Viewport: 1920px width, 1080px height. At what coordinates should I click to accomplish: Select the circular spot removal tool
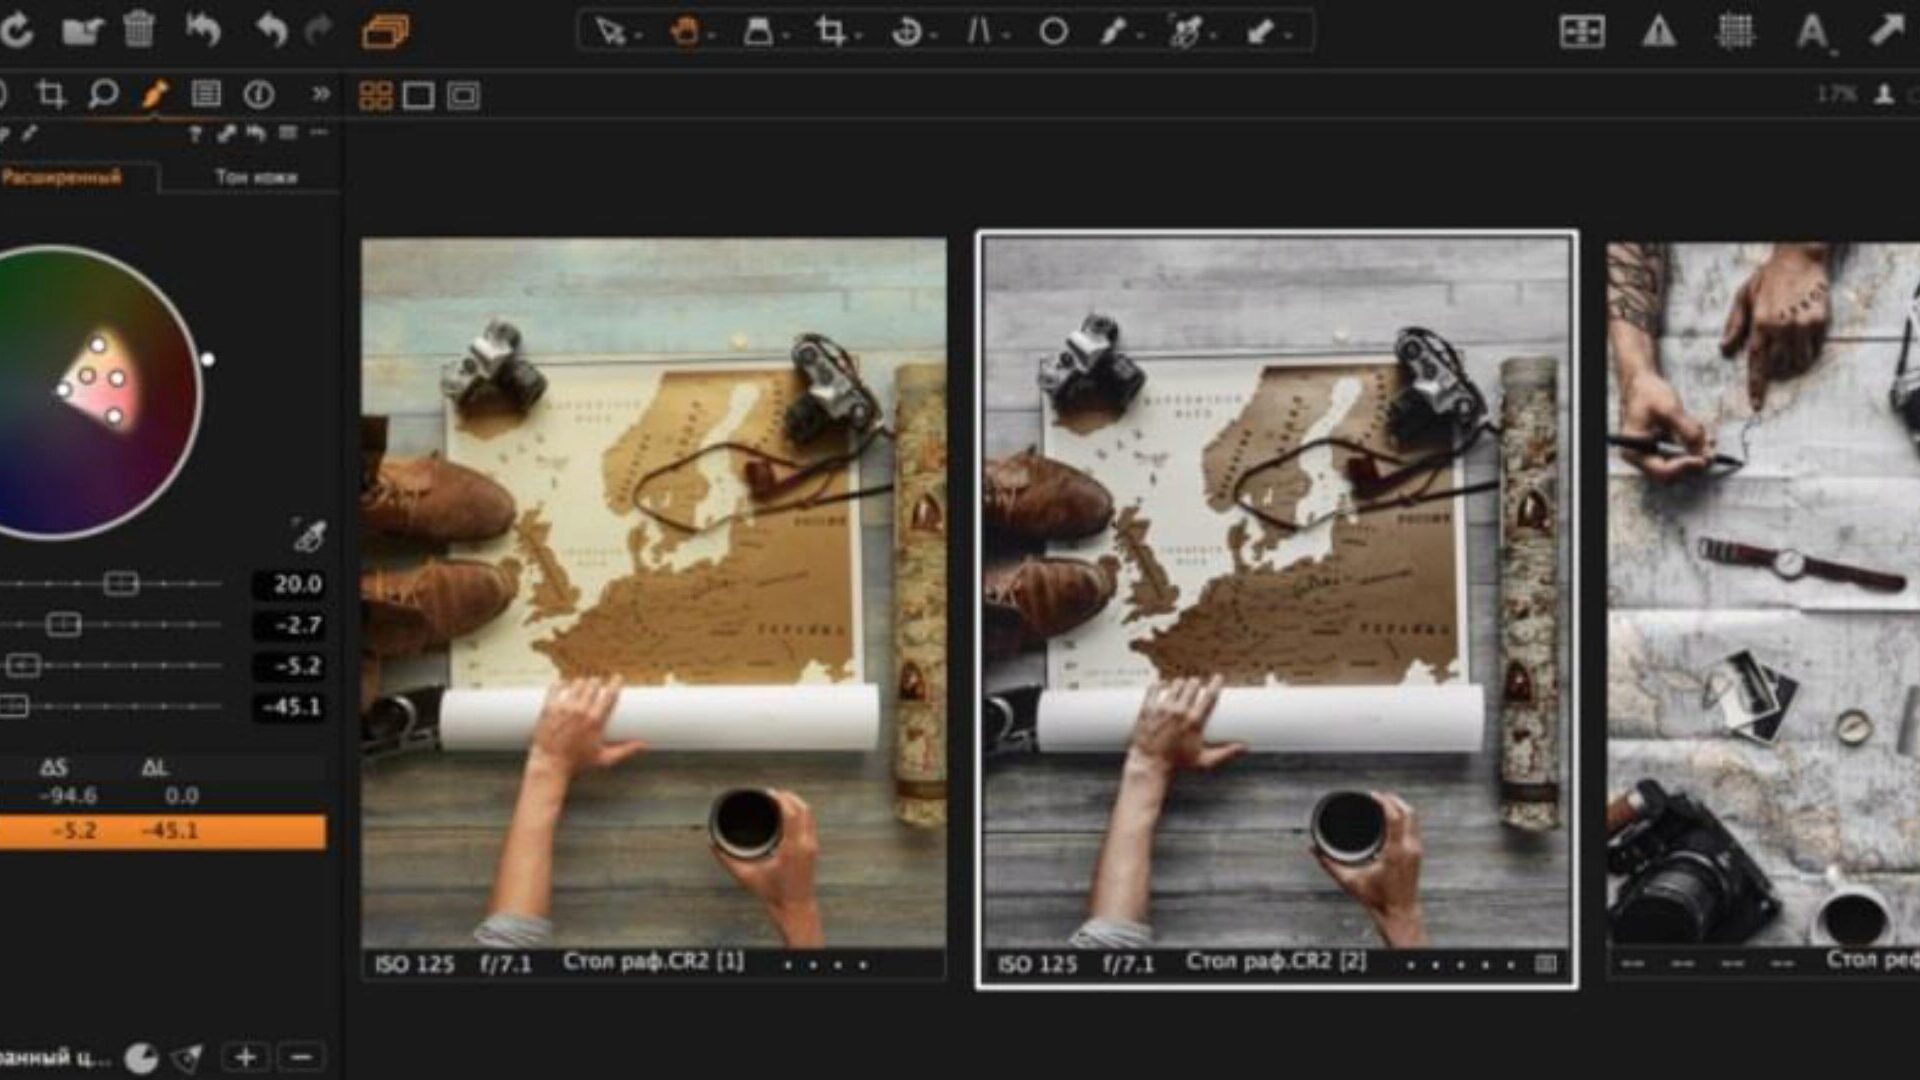coord(1053,32)
